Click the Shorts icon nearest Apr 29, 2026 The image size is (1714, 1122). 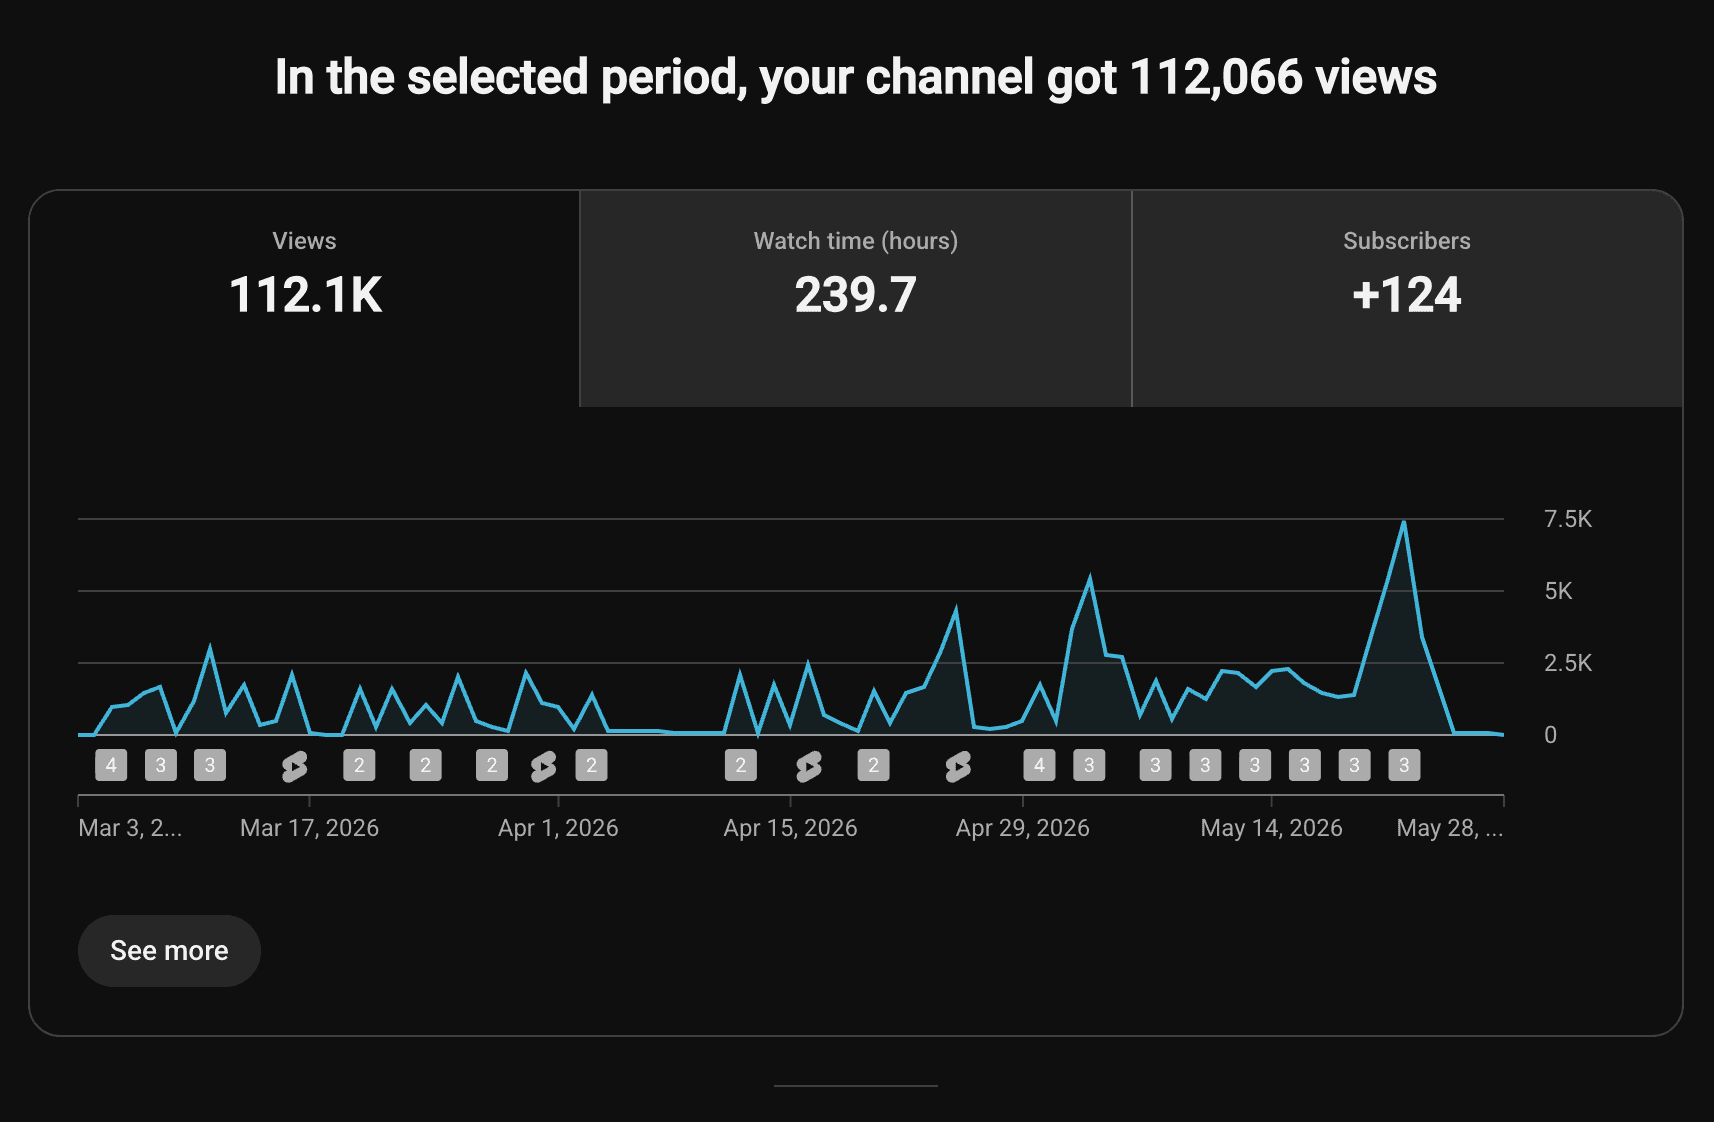(957, 767)
